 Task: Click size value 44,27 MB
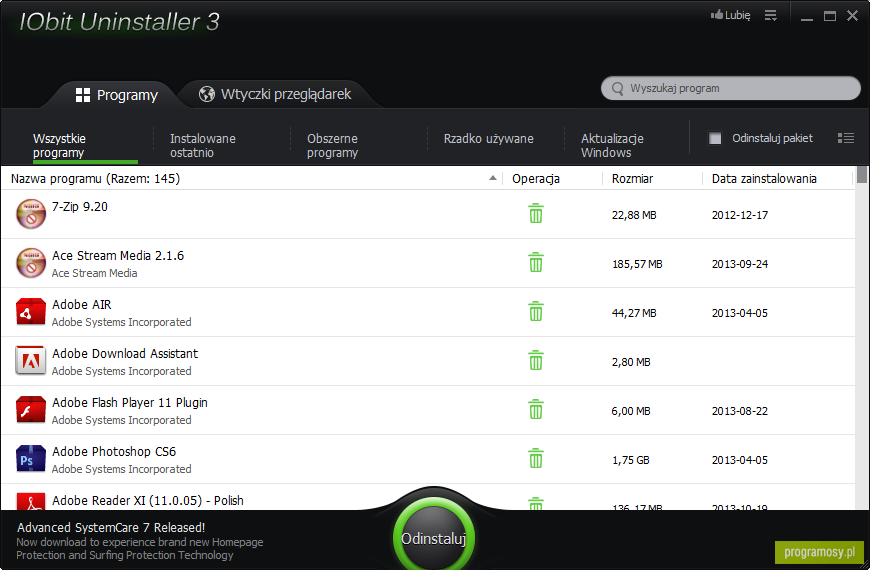tap(634, 313)
